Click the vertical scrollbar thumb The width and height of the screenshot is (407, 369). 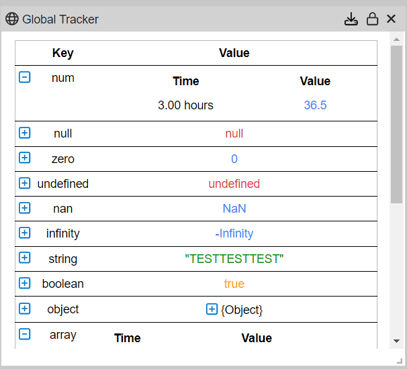pyautogui.click(x=396, y=124)
